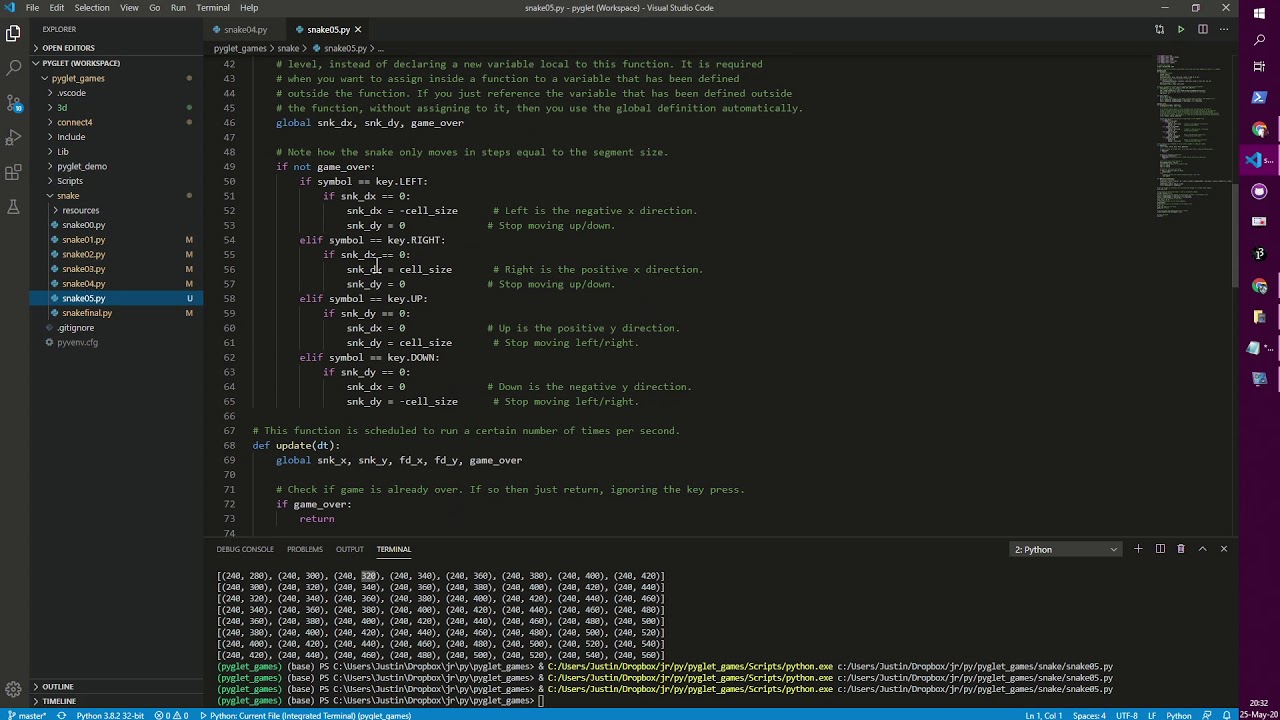Collapse the snake folder
The image size is (1280, 720).
click(x=68, y=196)
